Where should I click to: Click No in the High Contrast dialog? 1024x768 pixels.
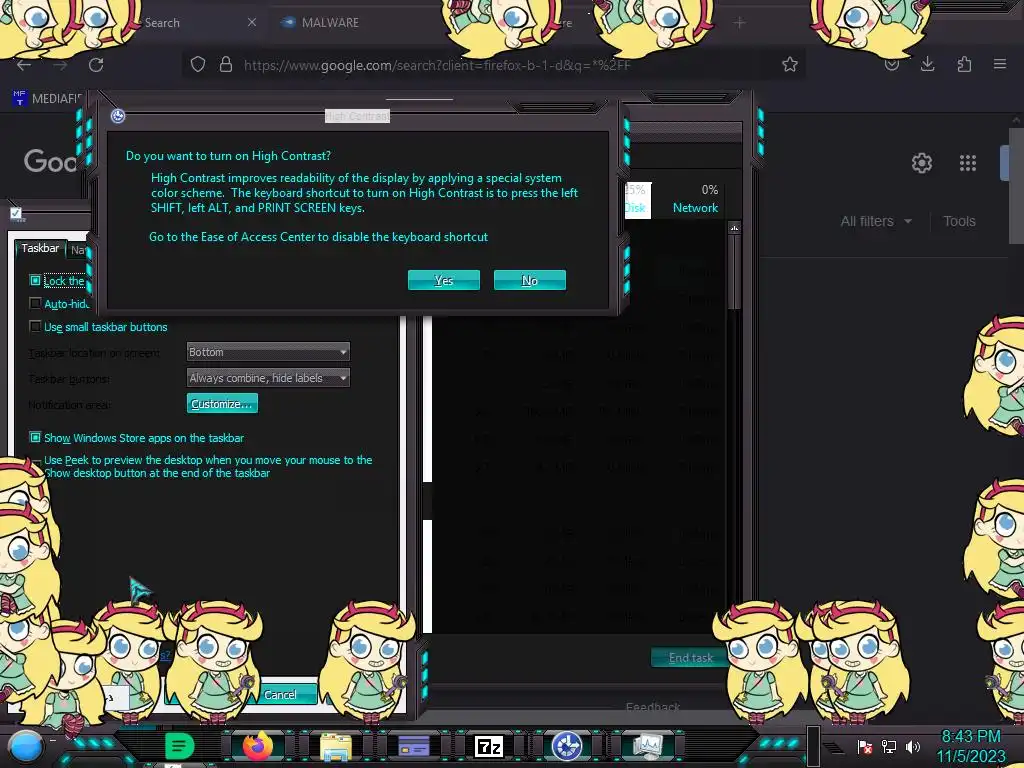530,280
